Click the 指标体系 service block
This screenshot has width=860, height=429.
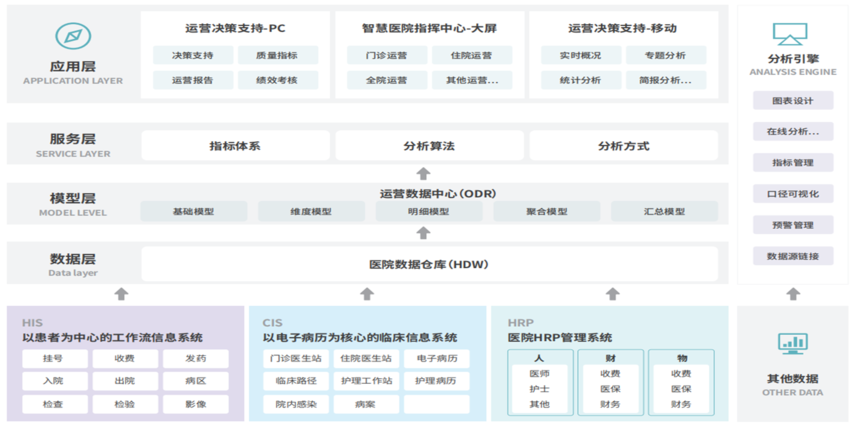(235, 146)
